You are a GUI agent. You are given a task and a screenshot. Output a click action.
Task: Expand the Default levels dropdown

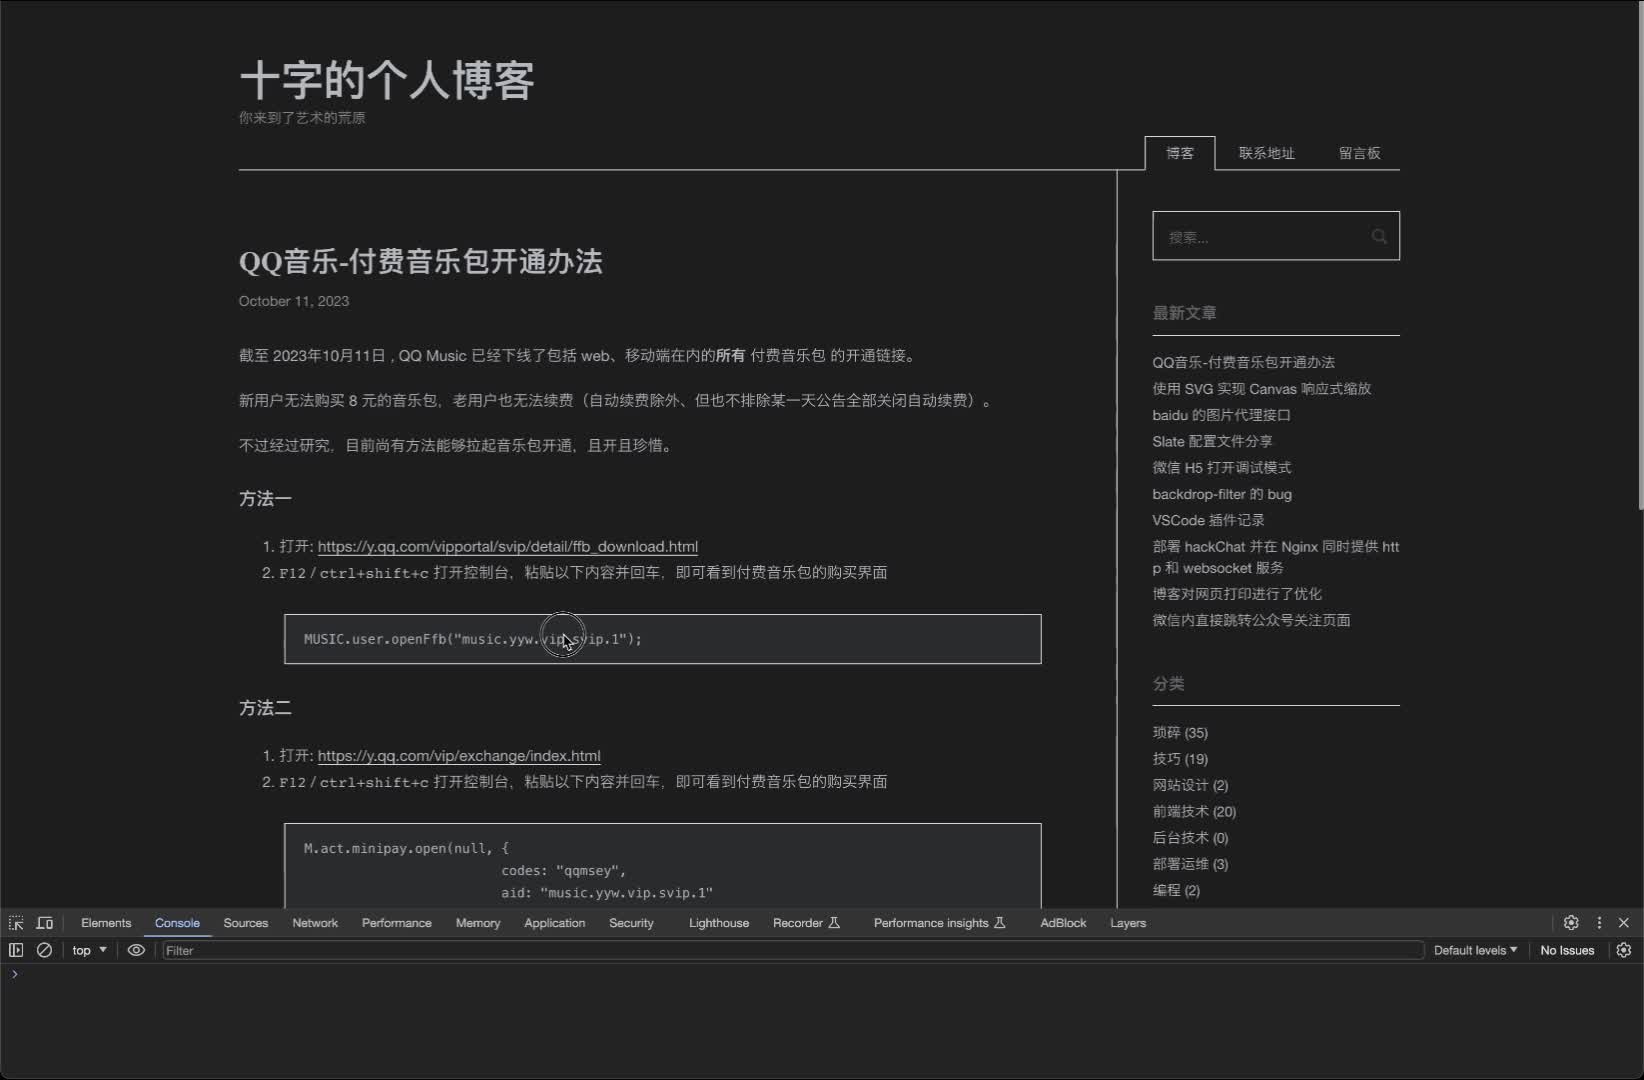1475,950
